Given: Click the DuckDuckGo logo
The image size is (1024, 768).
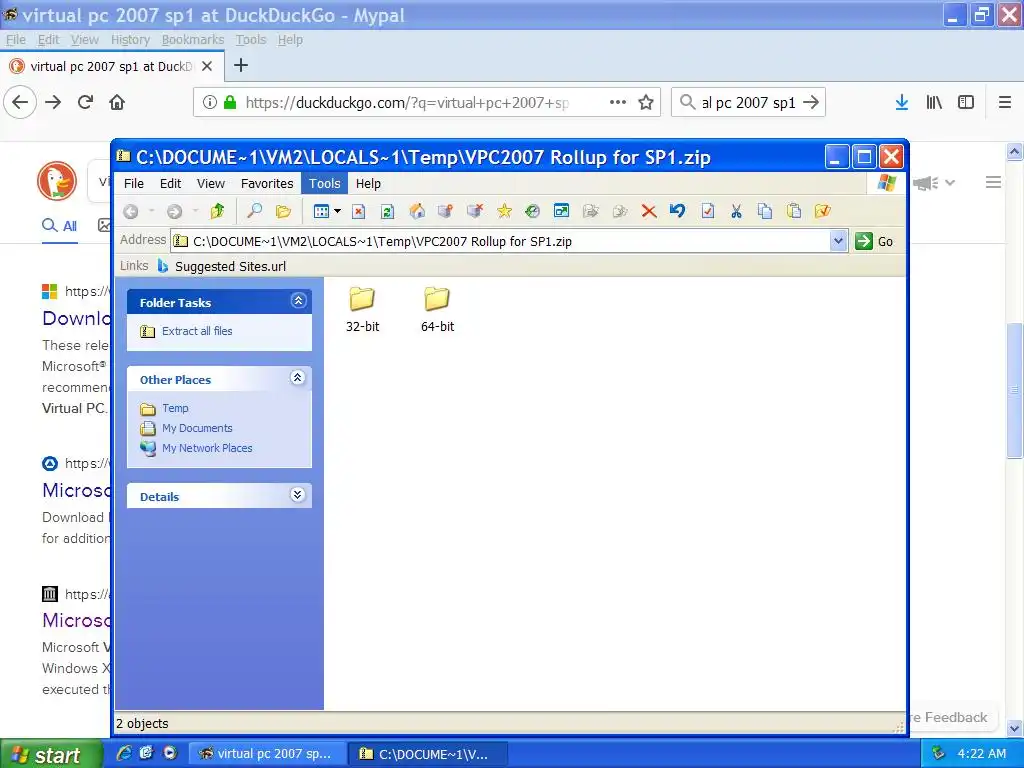Looking at the screenshot, I should point(57,181).
